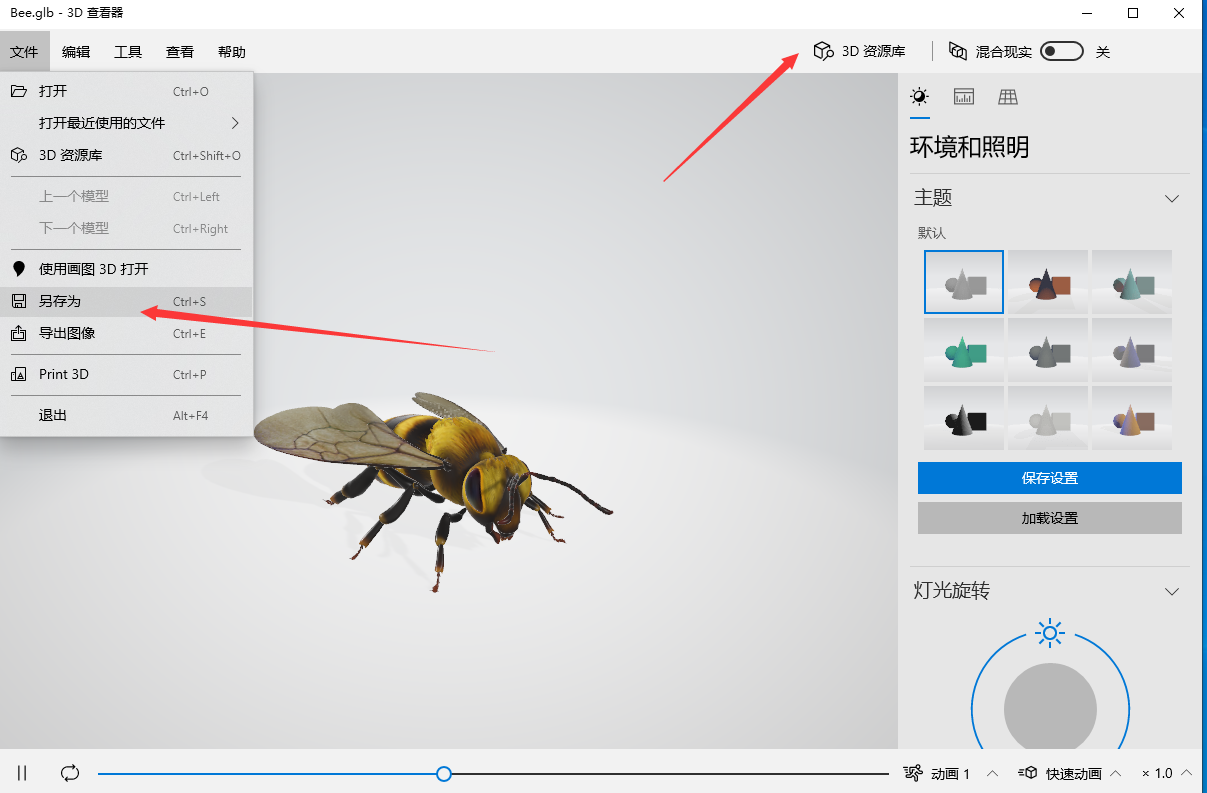Select the purple-gray theme thumbnail in row two

pos(1132,350)
